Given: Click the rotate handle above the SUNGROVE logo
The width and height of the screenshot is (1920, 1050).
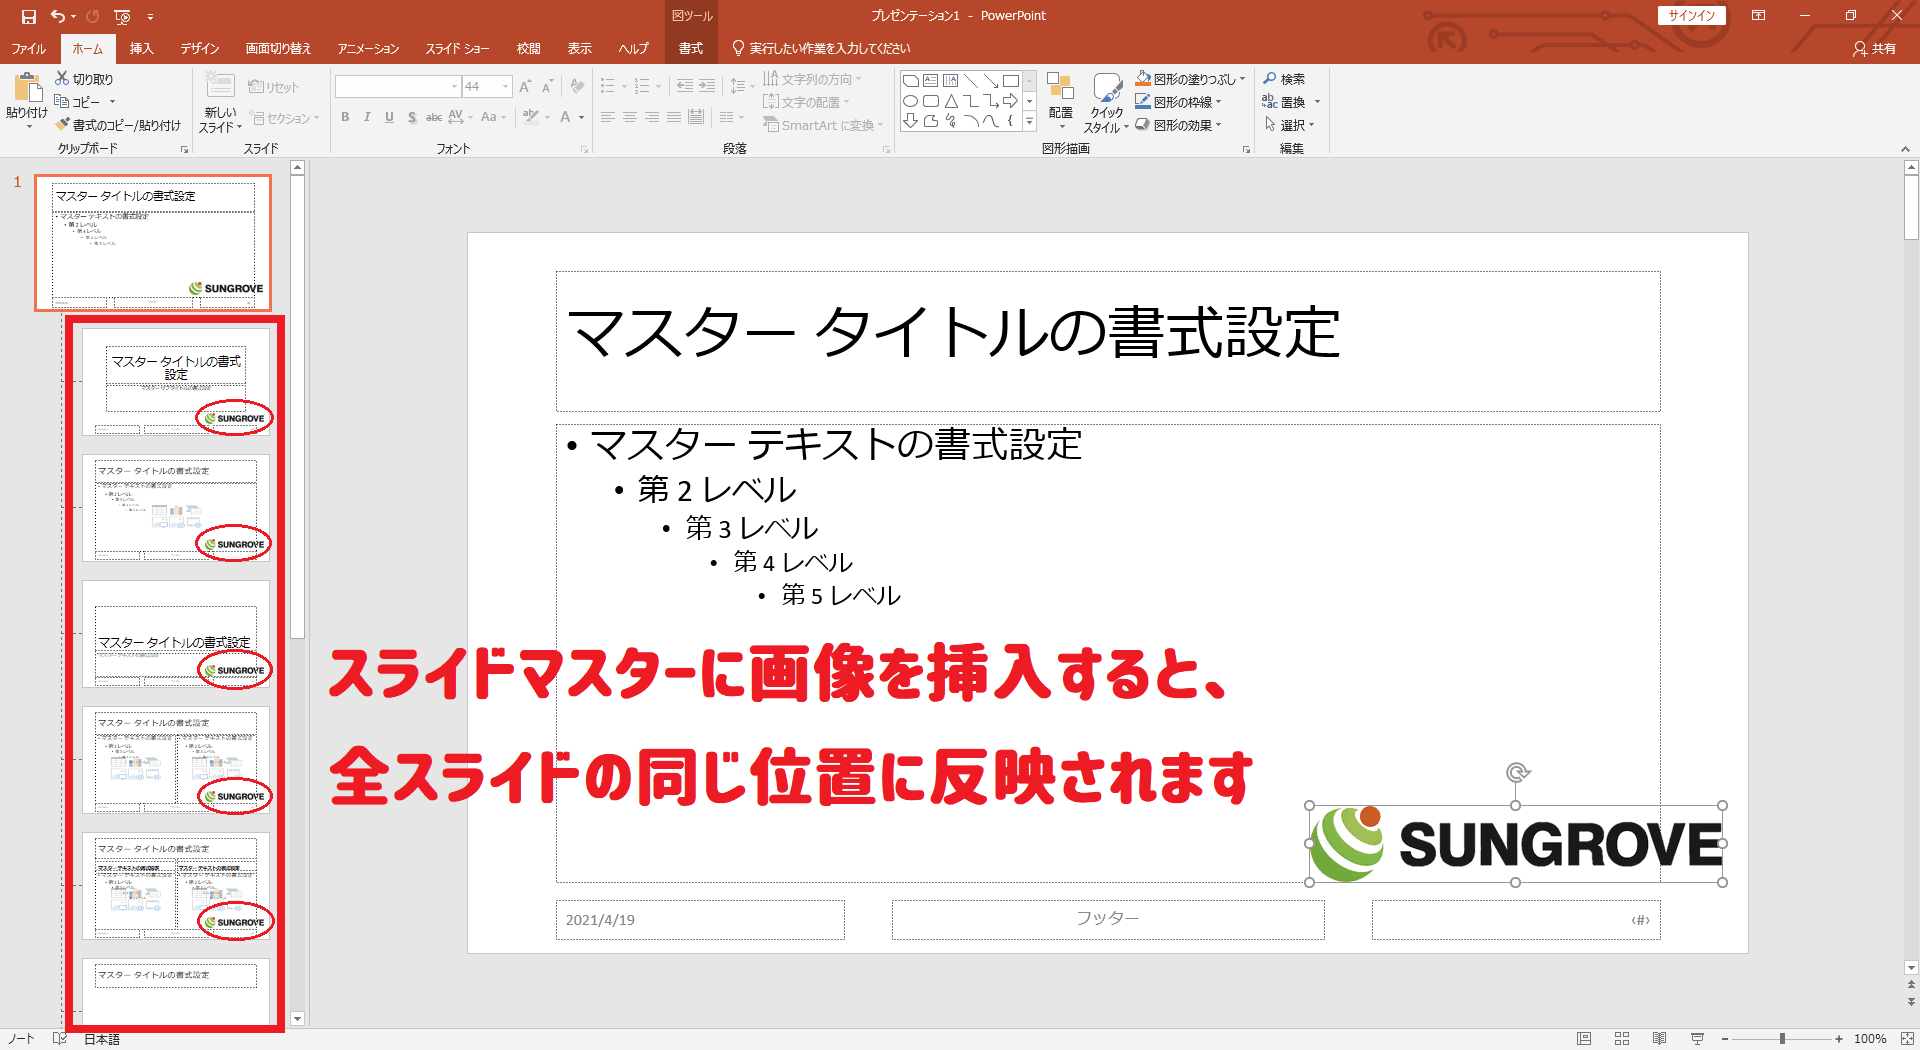Looking at the screenshot, I should point(1517,772).
